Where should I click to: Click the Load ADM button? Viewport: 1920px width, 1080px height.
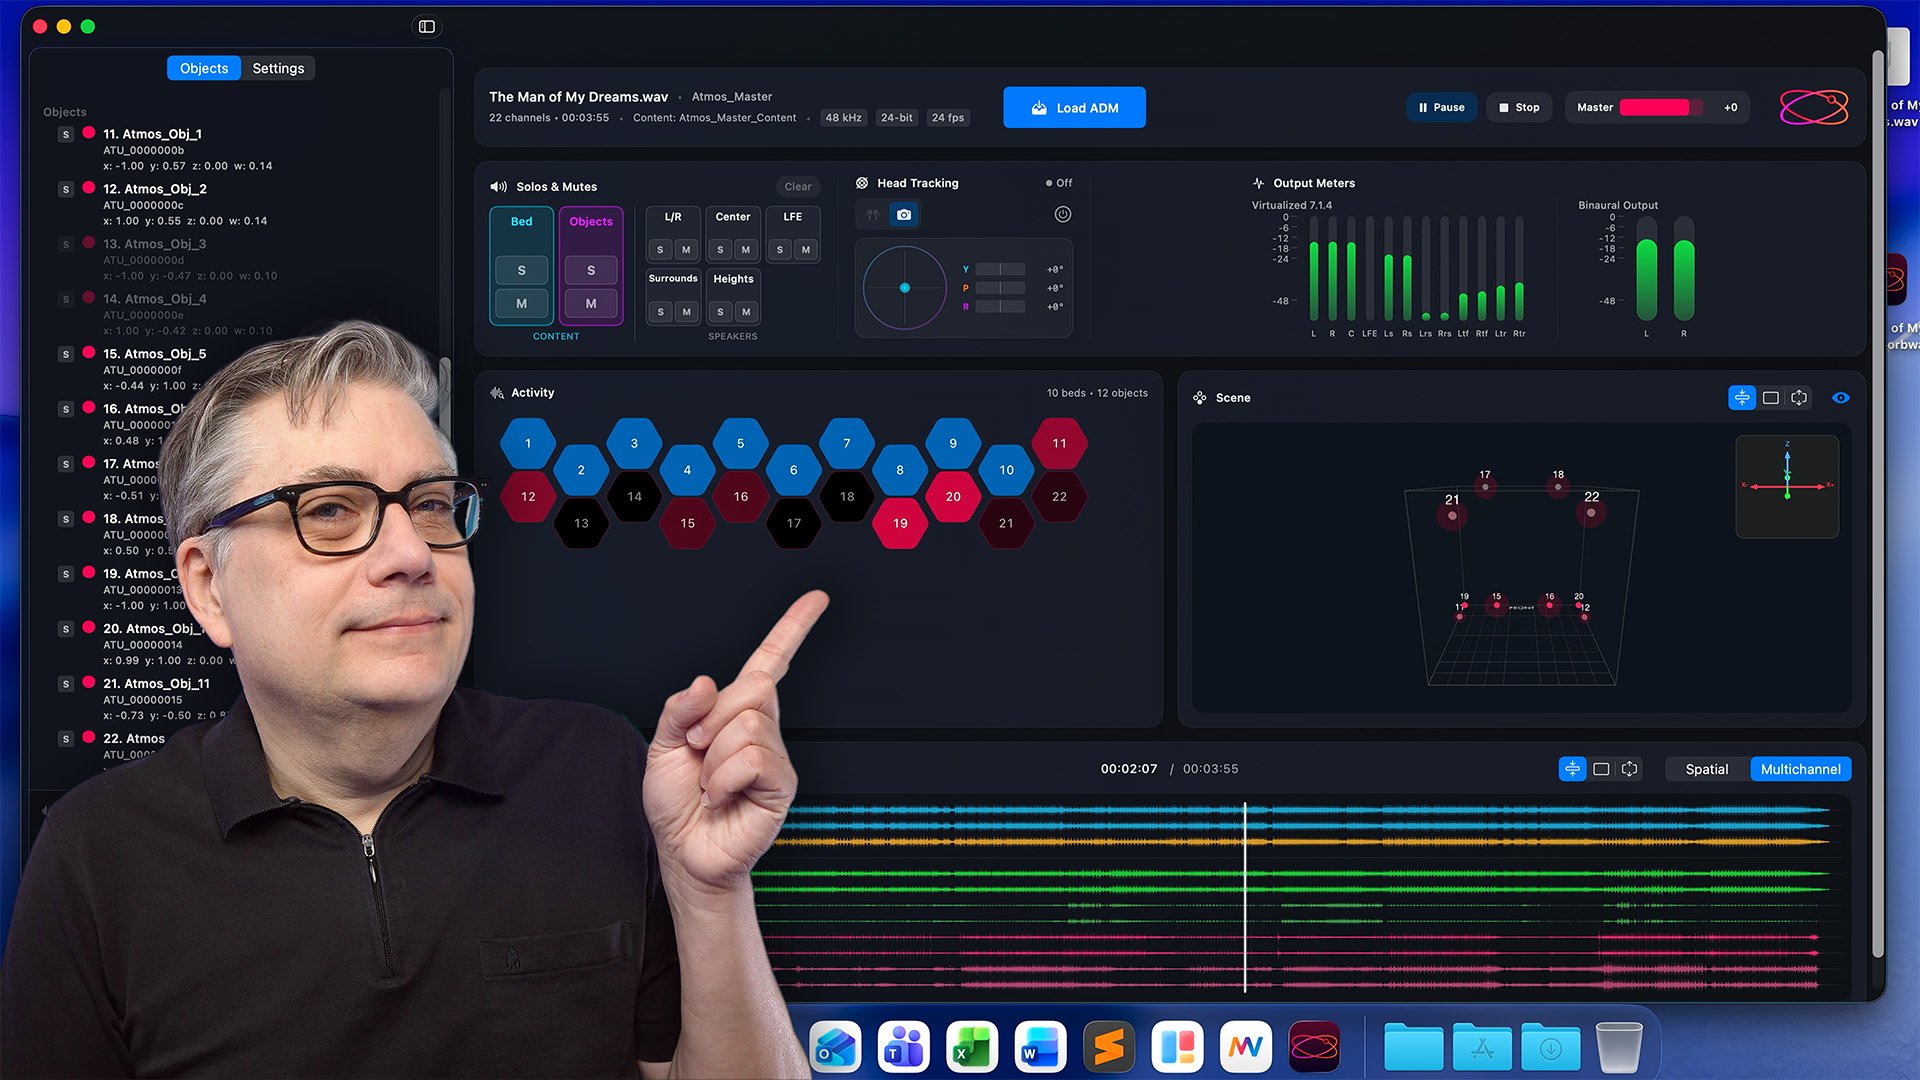click(x=1074, y=108)
